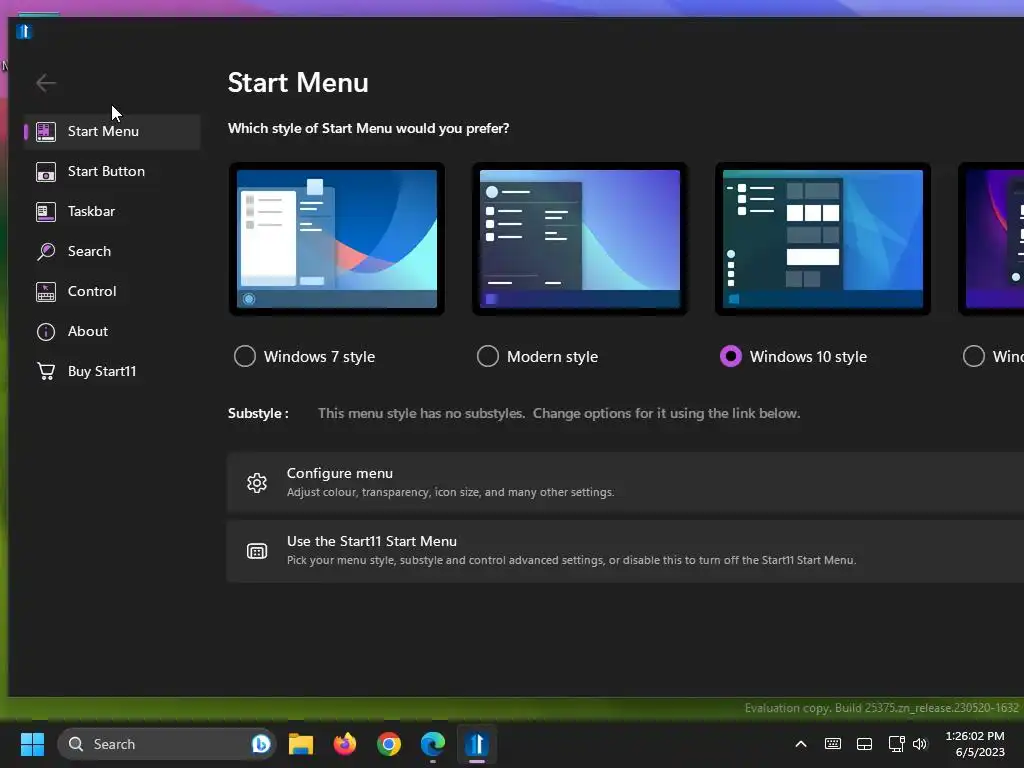Click the back arrow in Start11
Image resolution: width=1024 pixels, height=768 pixels.
tap(46, 83)
